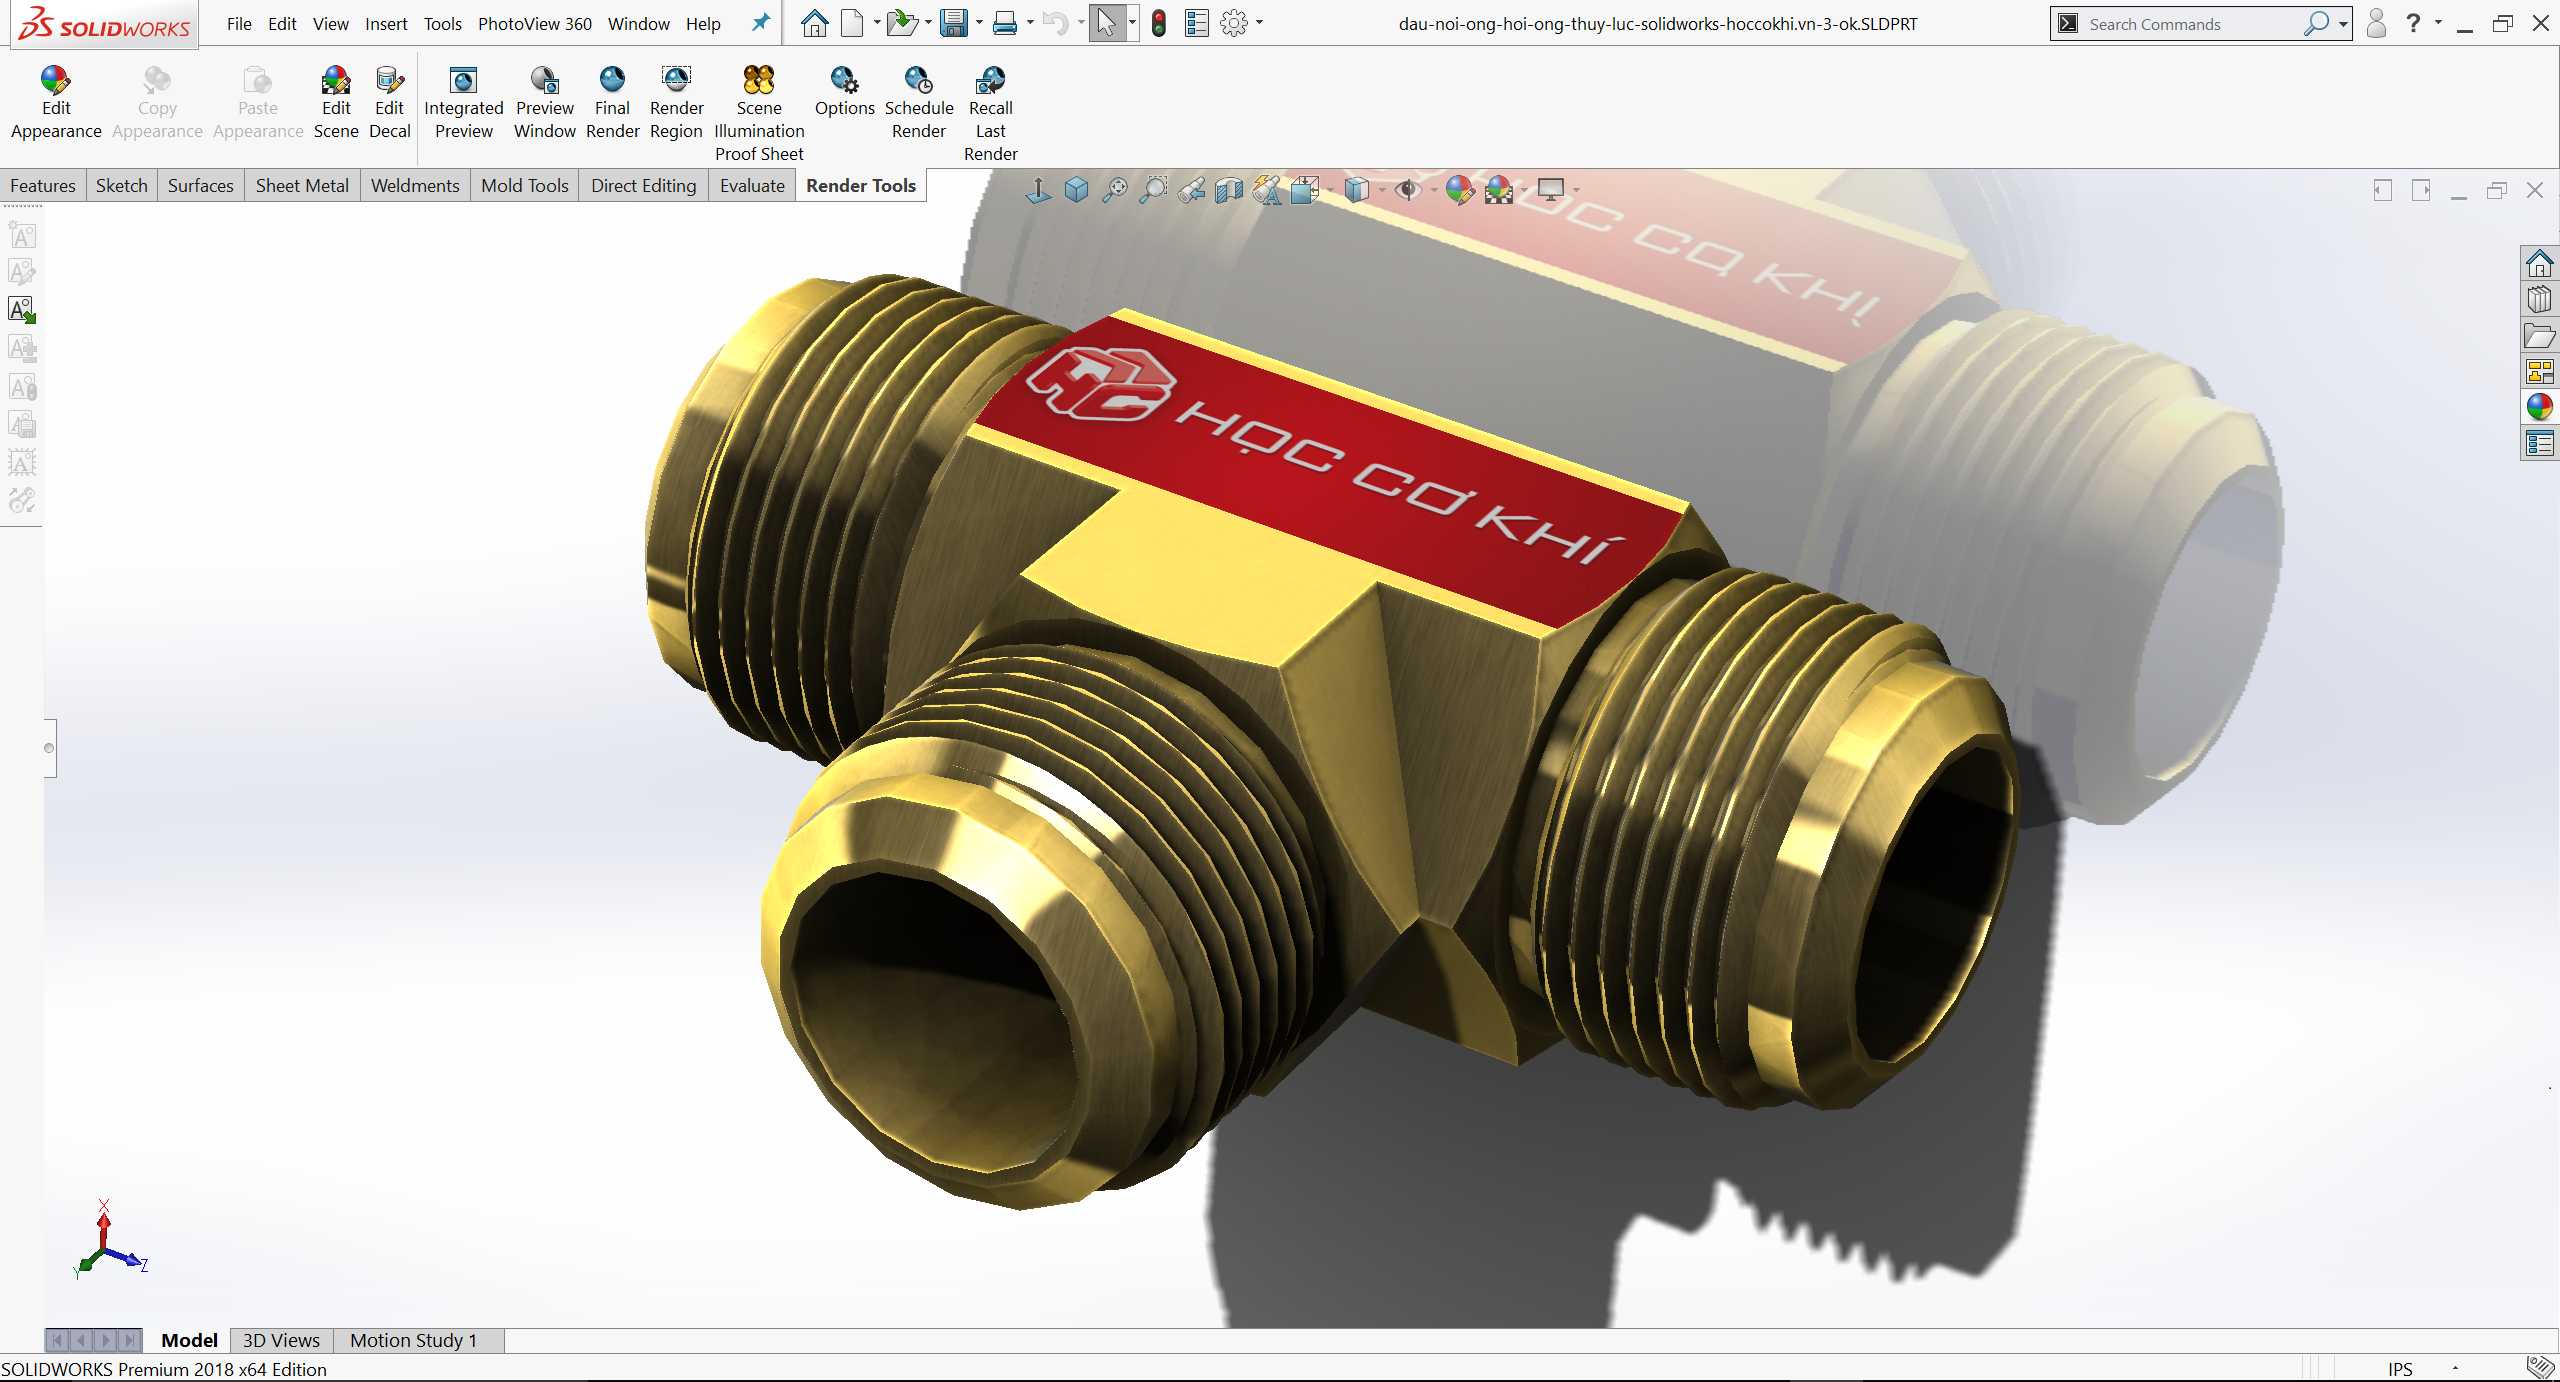The width and height of the screenshot is (2560, 1382).
Task: Save the current part
Action: [x=954, y=23]
